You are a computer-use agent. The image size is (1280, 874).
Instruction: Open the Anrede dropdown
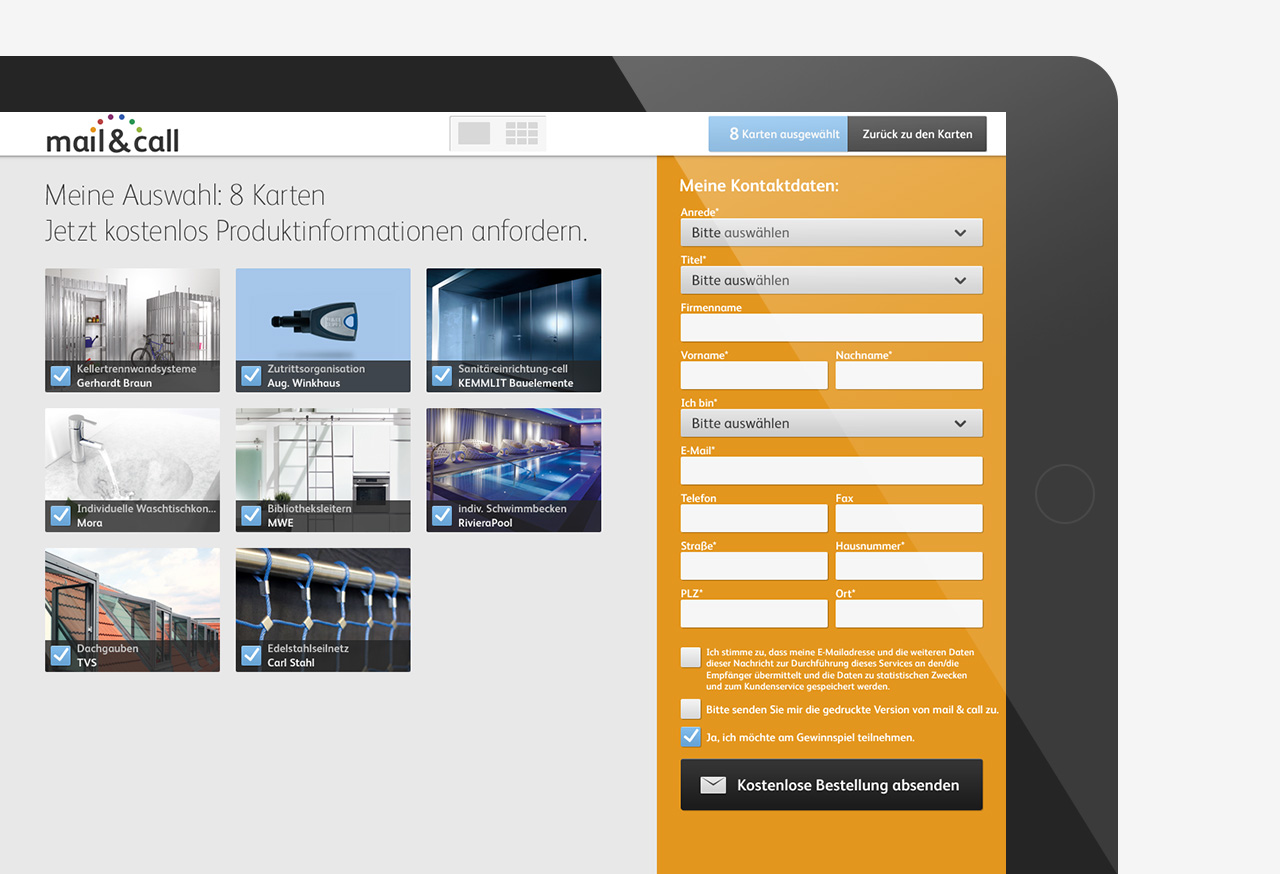(832, 232)
